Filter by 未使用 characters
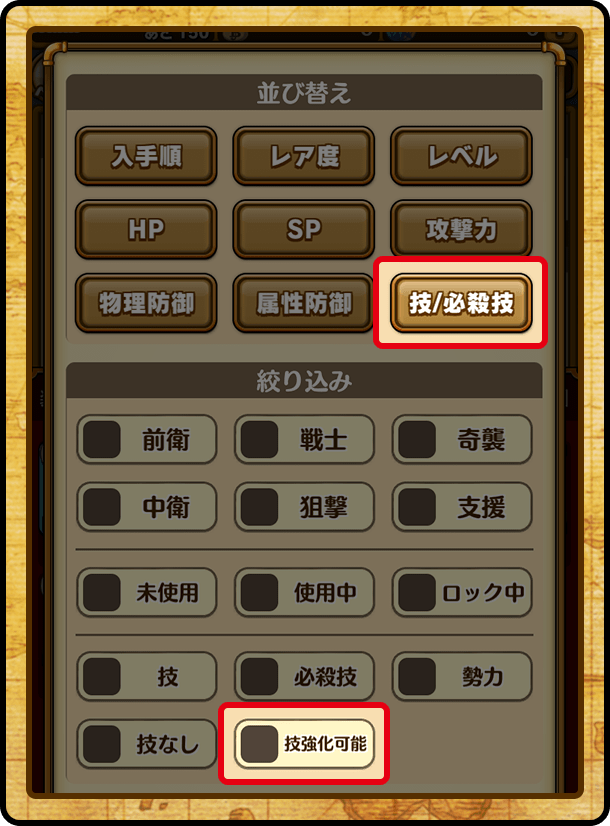The image size is (610, 826). point(146,592)
